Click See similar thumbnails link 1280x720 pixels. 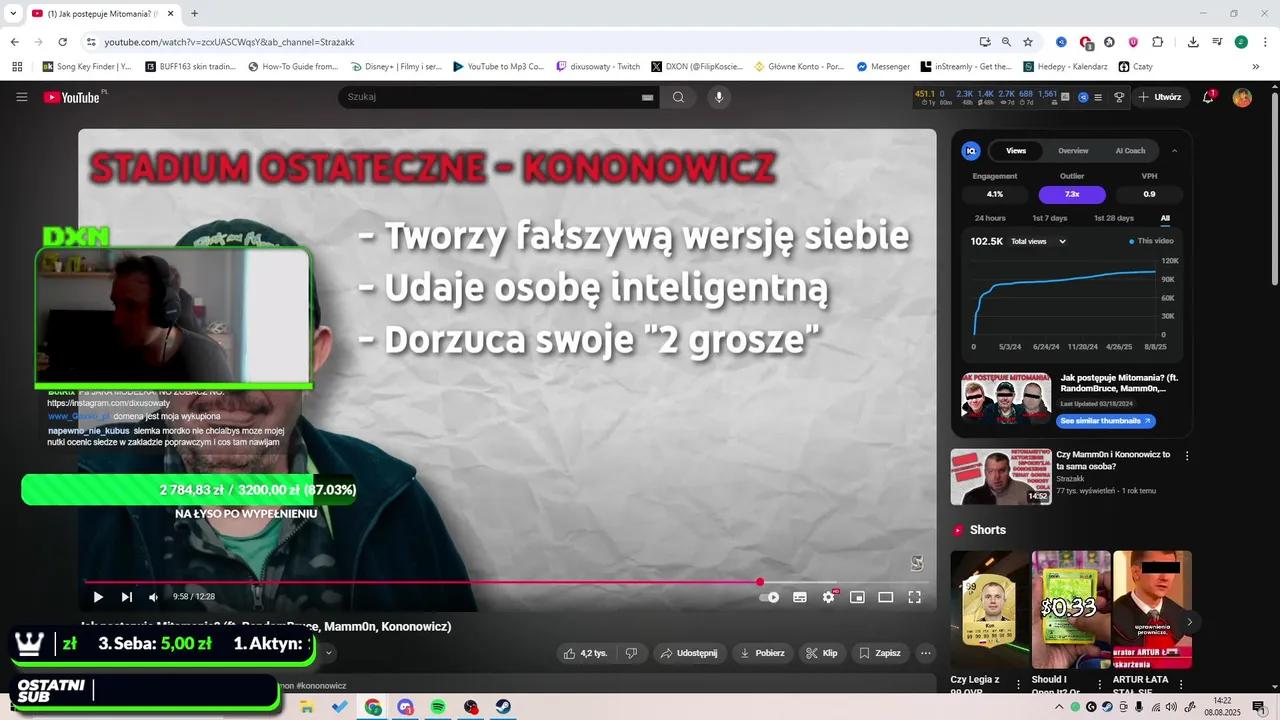[x=1107, y=421]
